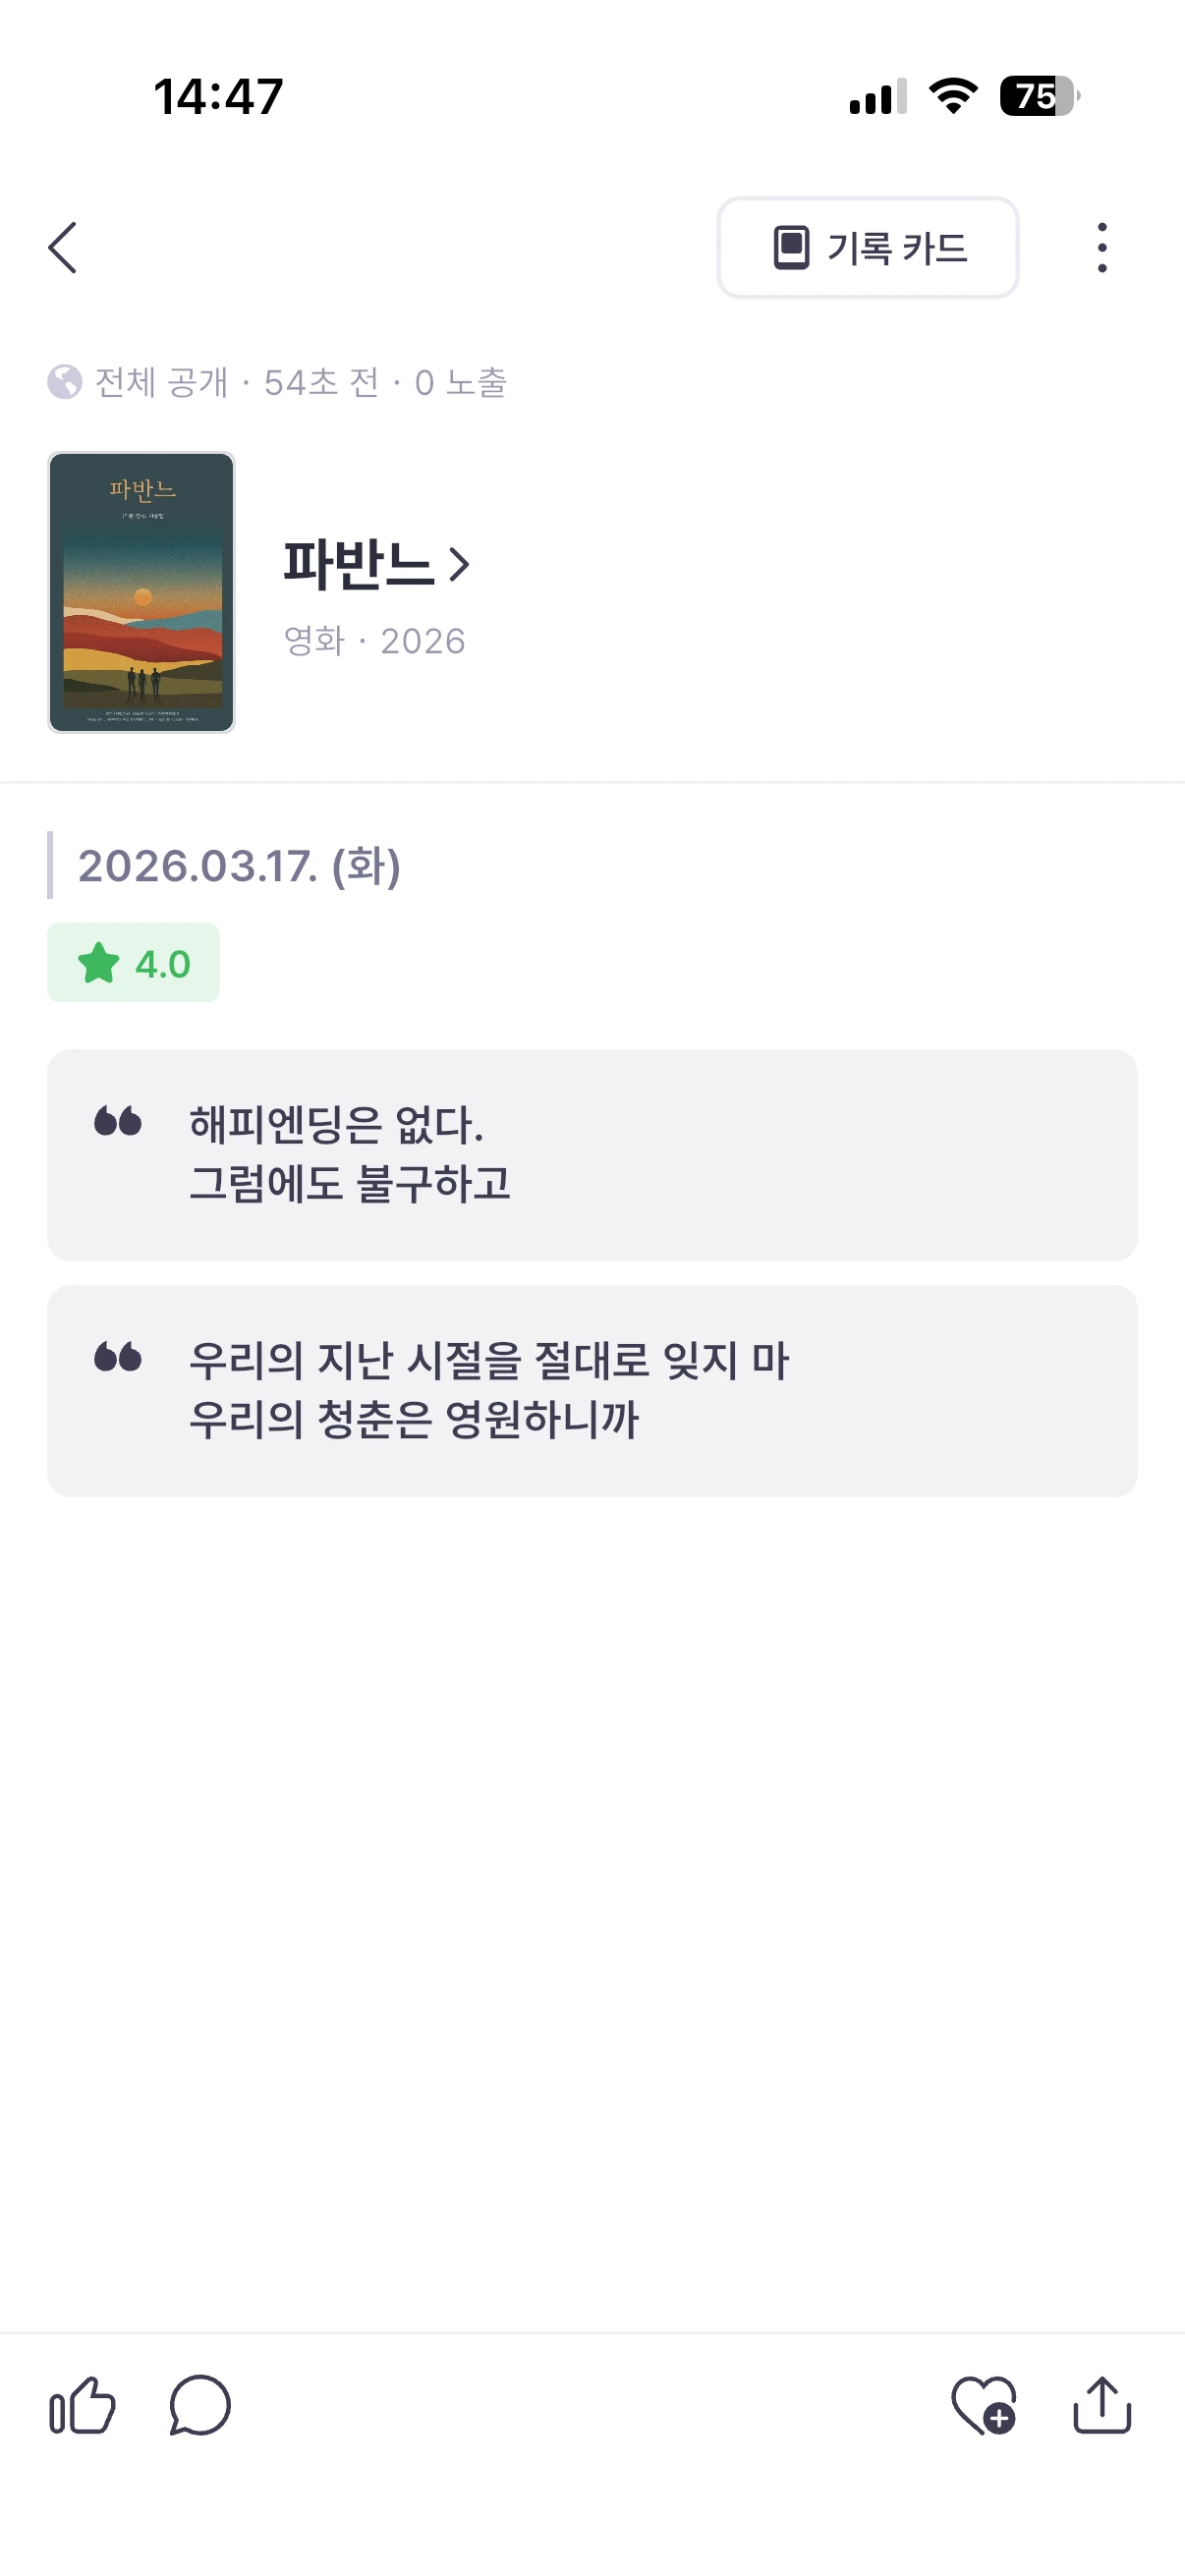
Task: Tap the 전체 공개 visibility label
Action: (x=161, y=382)
